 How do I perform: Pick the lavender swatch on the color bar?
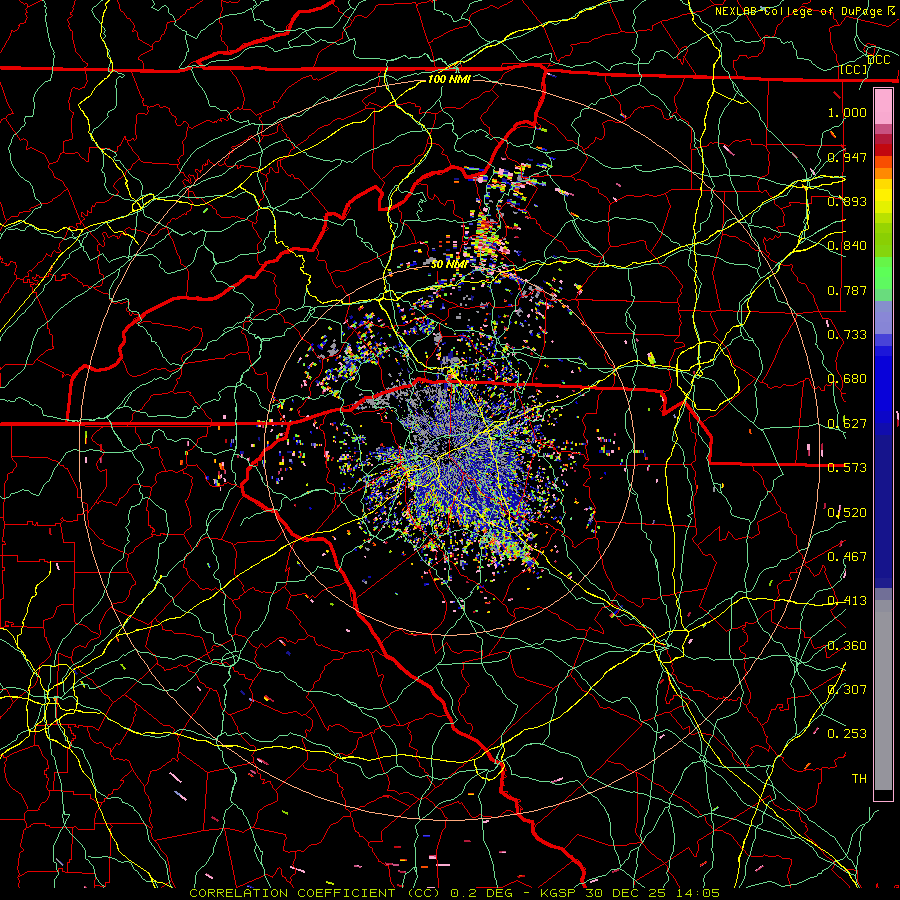[883, 317]
